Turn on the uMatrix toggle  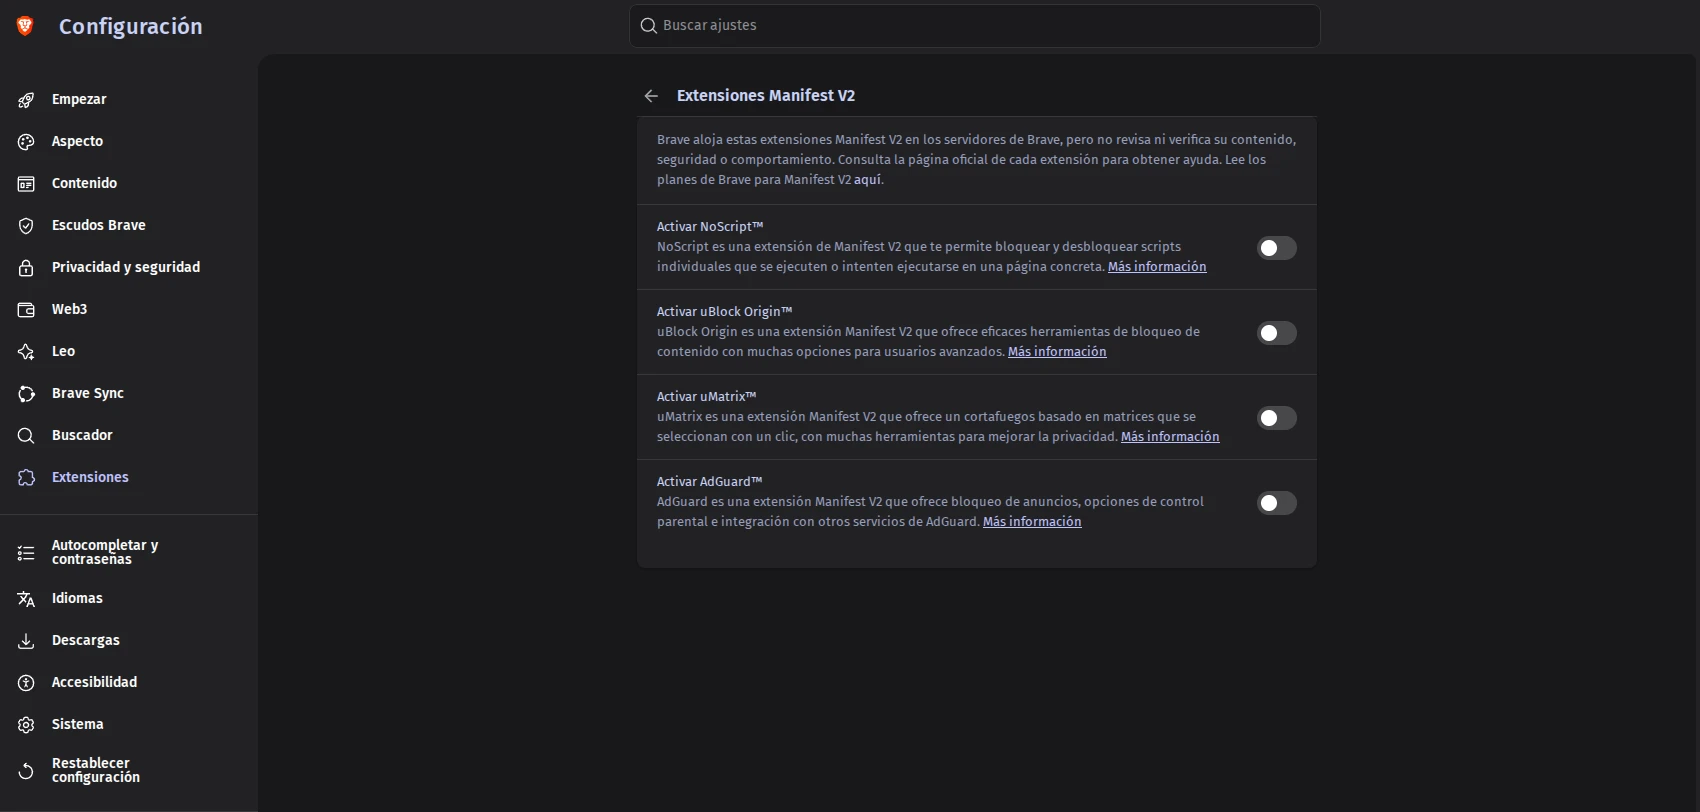1276,418
